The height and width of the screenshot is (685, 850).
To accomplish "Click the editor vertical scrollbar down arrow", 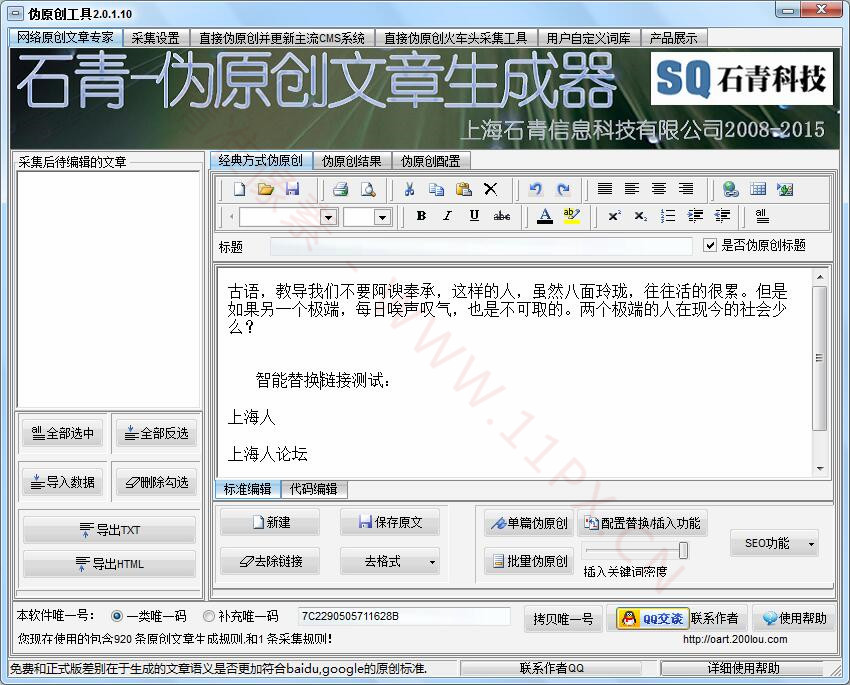I will coord(820,469).
